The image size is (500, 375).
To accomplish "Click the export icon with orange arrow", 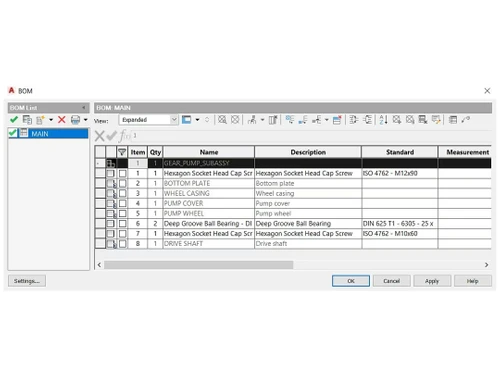I will point(436,120).
